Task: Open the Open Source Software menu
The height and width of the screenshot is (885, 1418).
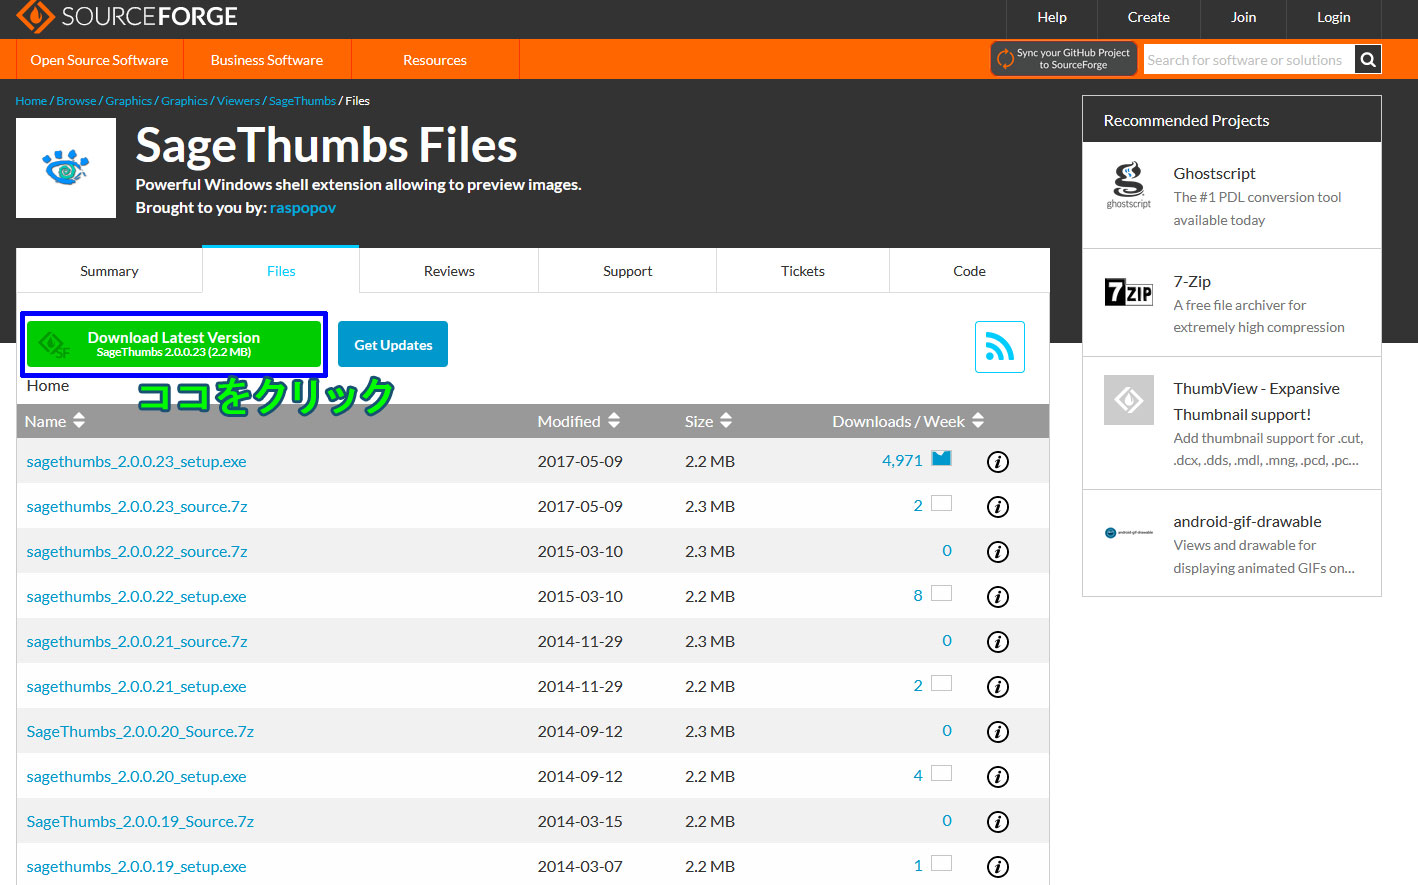Action: pos(99,60)
